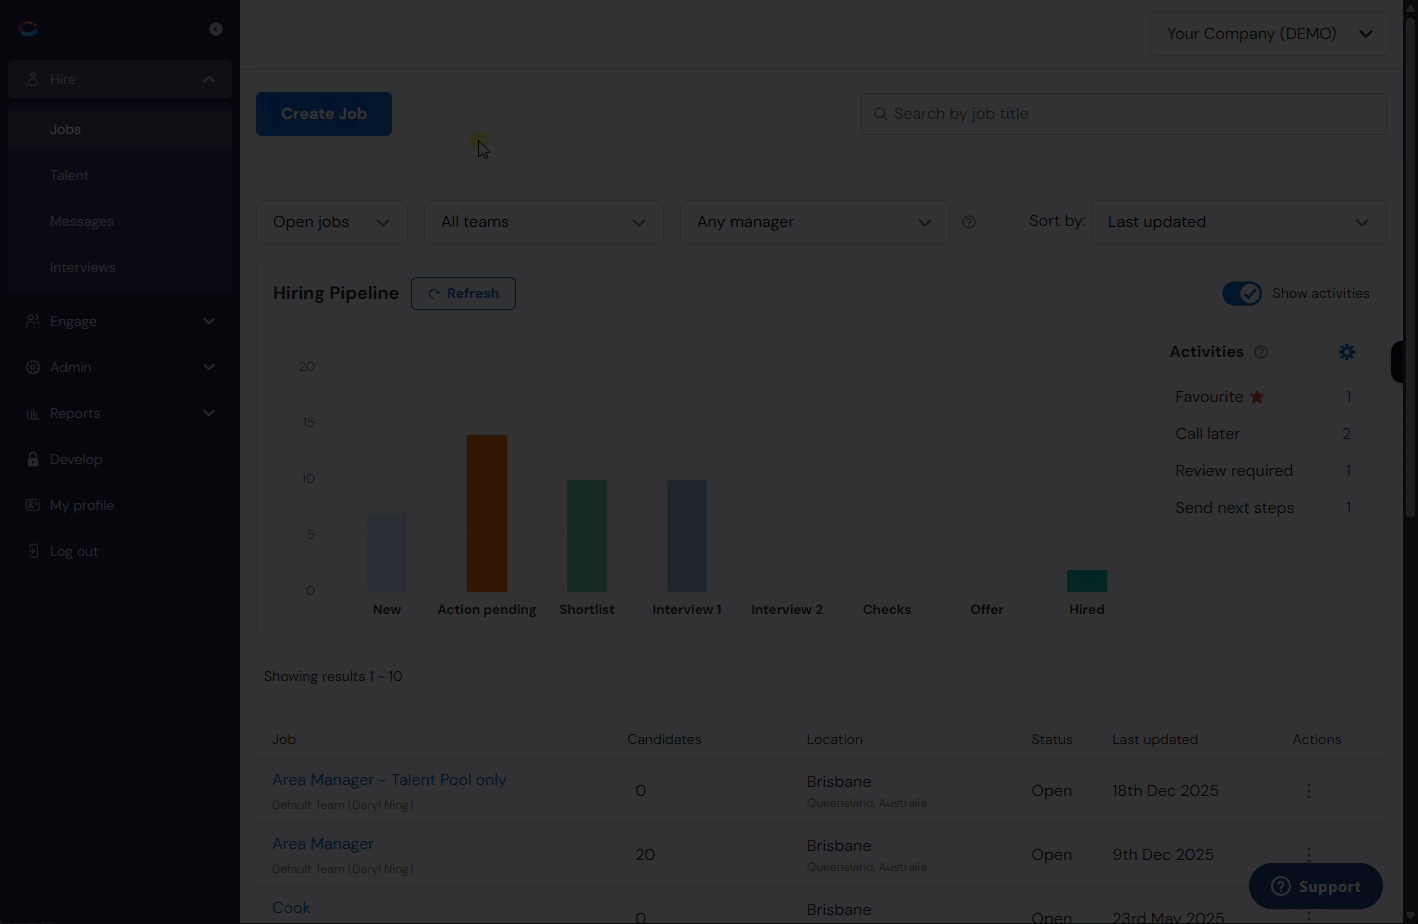The image size is (1418, 924).
Task: Toggle the Show activities switch
Action: (x=1242, y=293)
